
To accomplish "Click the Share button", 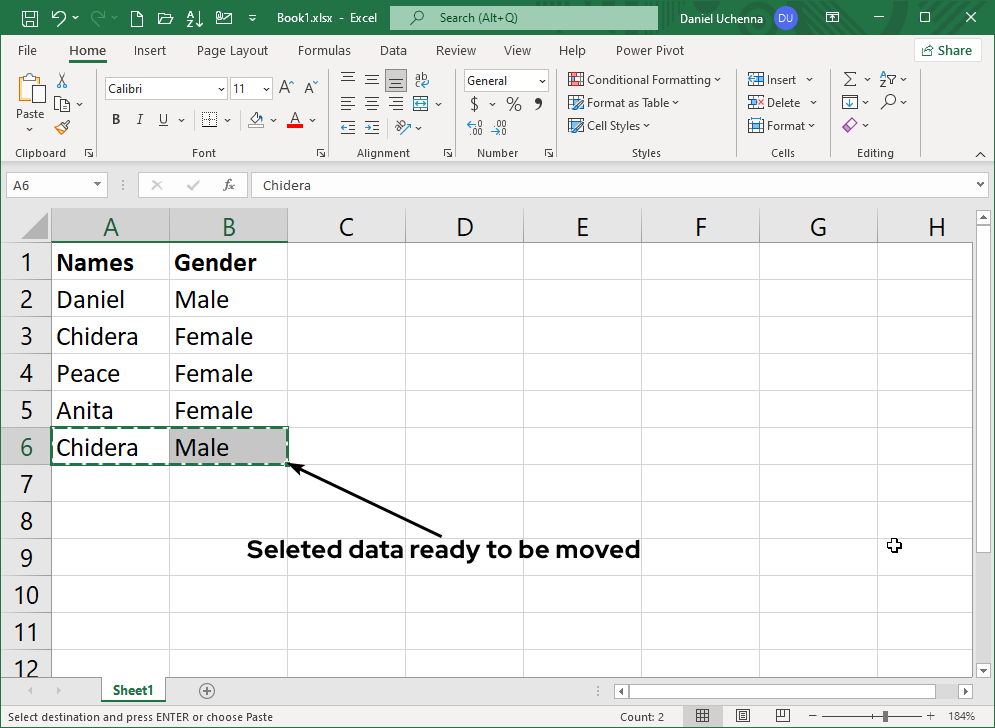I will pyautogui.click(x=946, y=49).
